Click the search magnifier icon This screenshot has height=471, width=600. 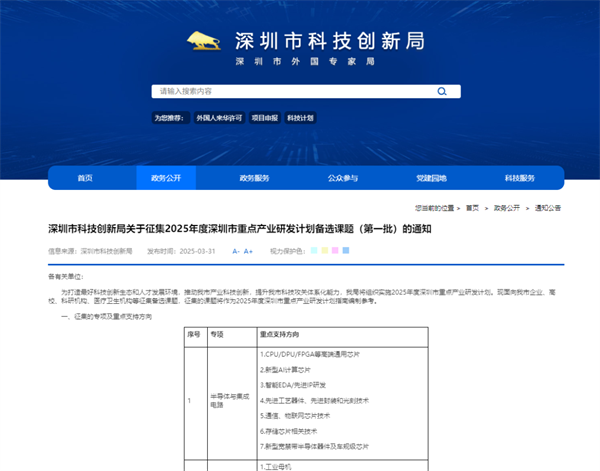pyautogui.click(x=442, y=91)
